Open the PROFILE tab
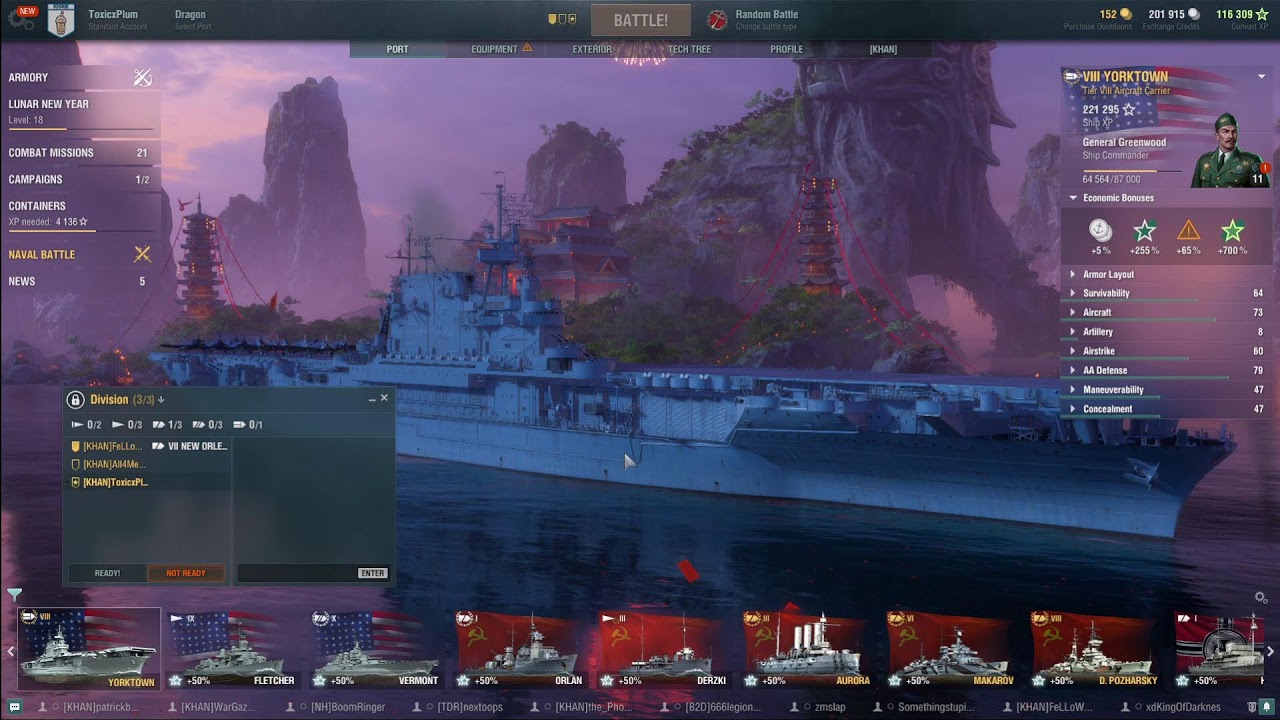 tap(786, 49)
